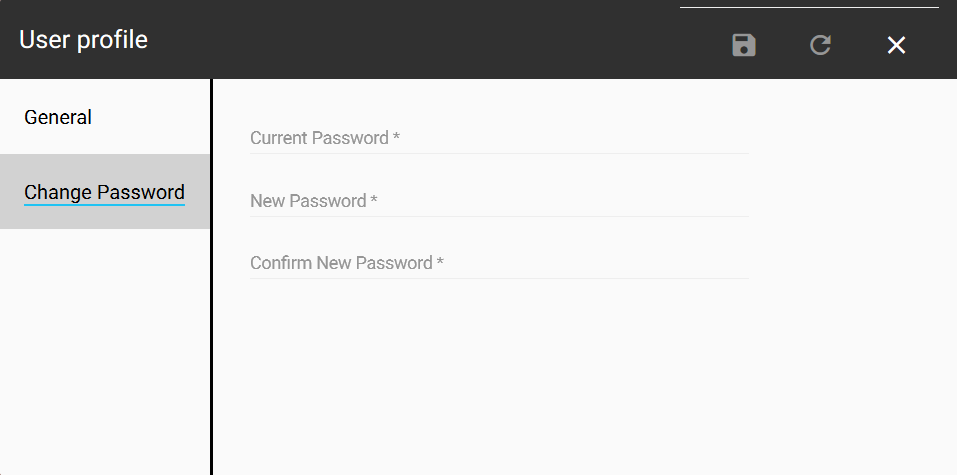
Task: Click the save floppy disk icon
Action: (744, 45)
